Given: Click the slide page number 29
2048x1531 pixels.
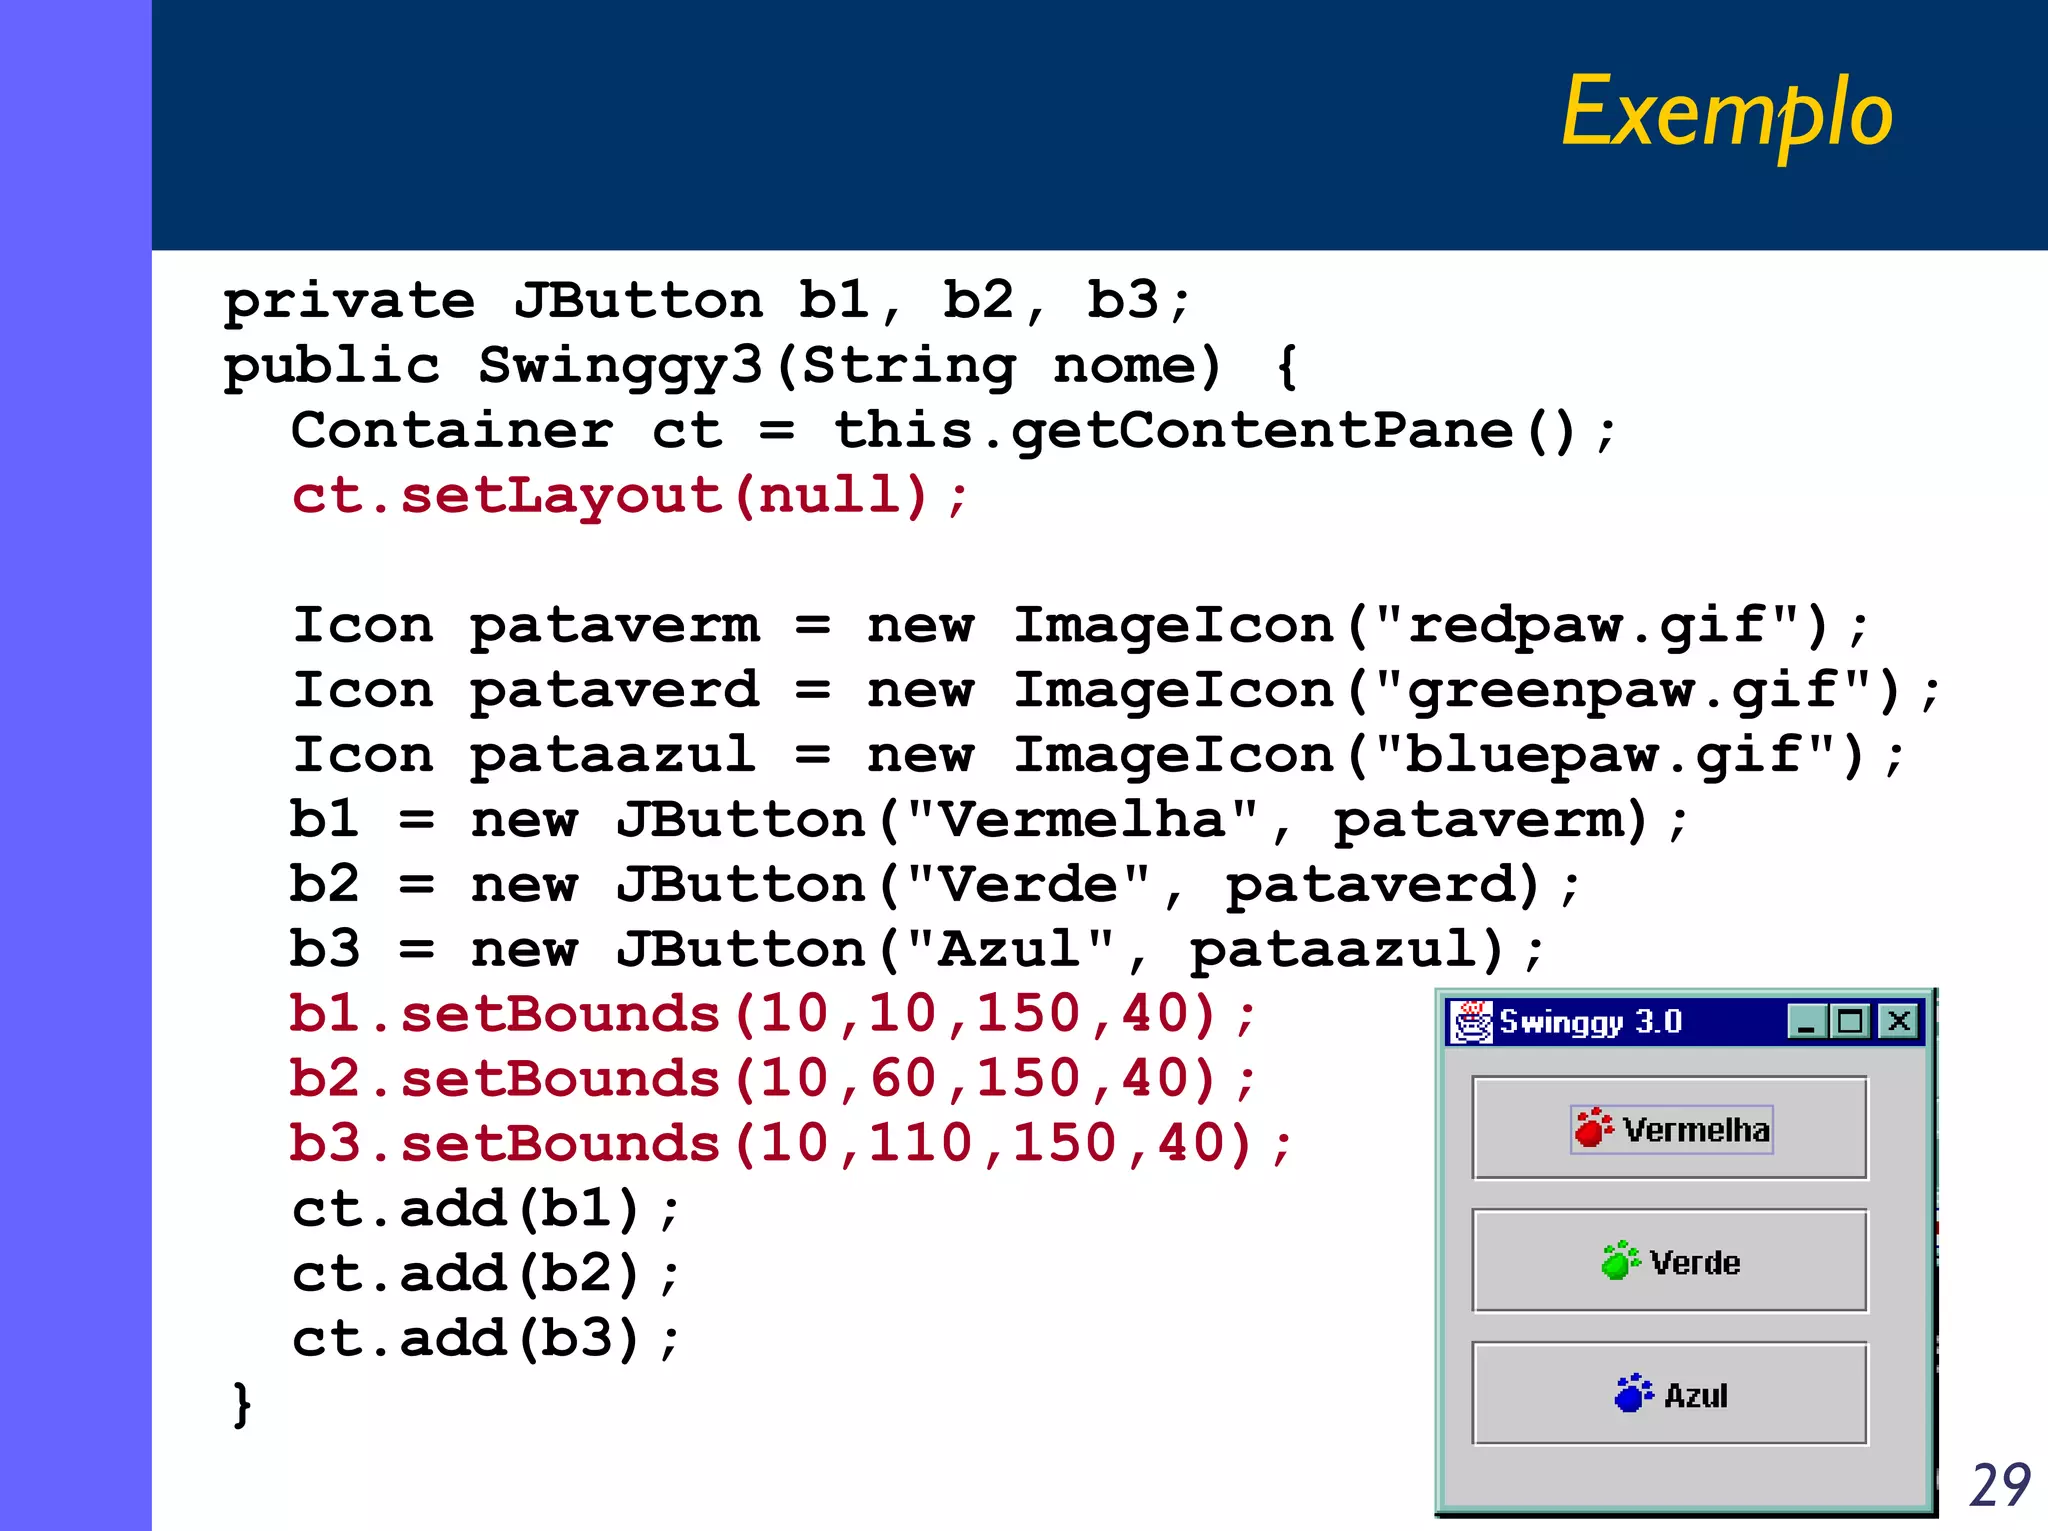Looking at the screenshot, I should [x=1999, y=1485].
